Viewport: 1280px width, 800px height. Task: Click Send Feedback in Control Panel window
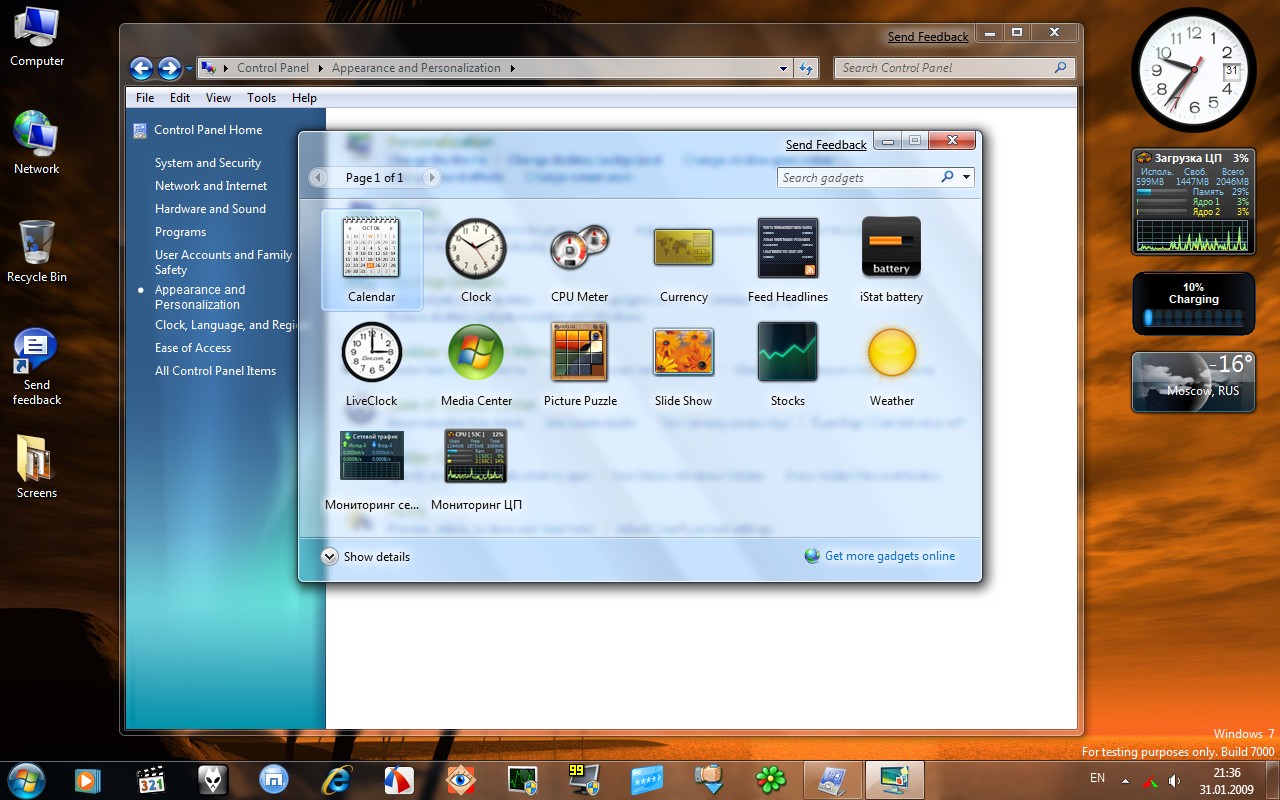pyautogui.click(x=928, y=37)
